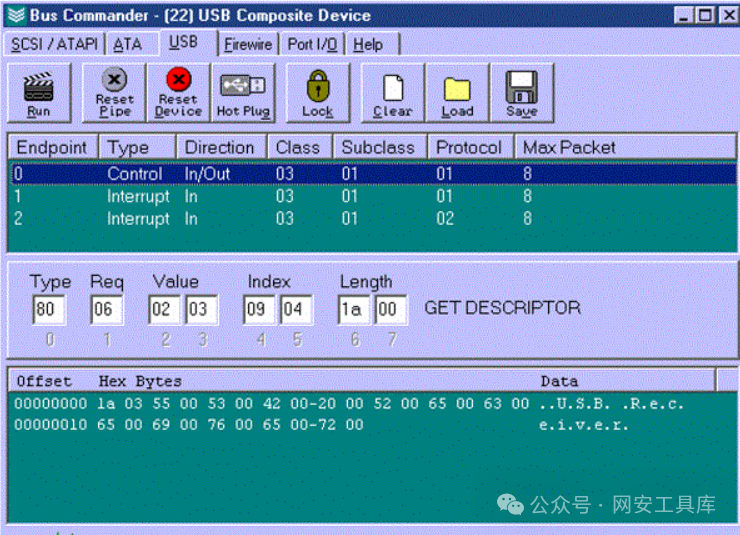Click the Endpoint column header

point(52,147)
